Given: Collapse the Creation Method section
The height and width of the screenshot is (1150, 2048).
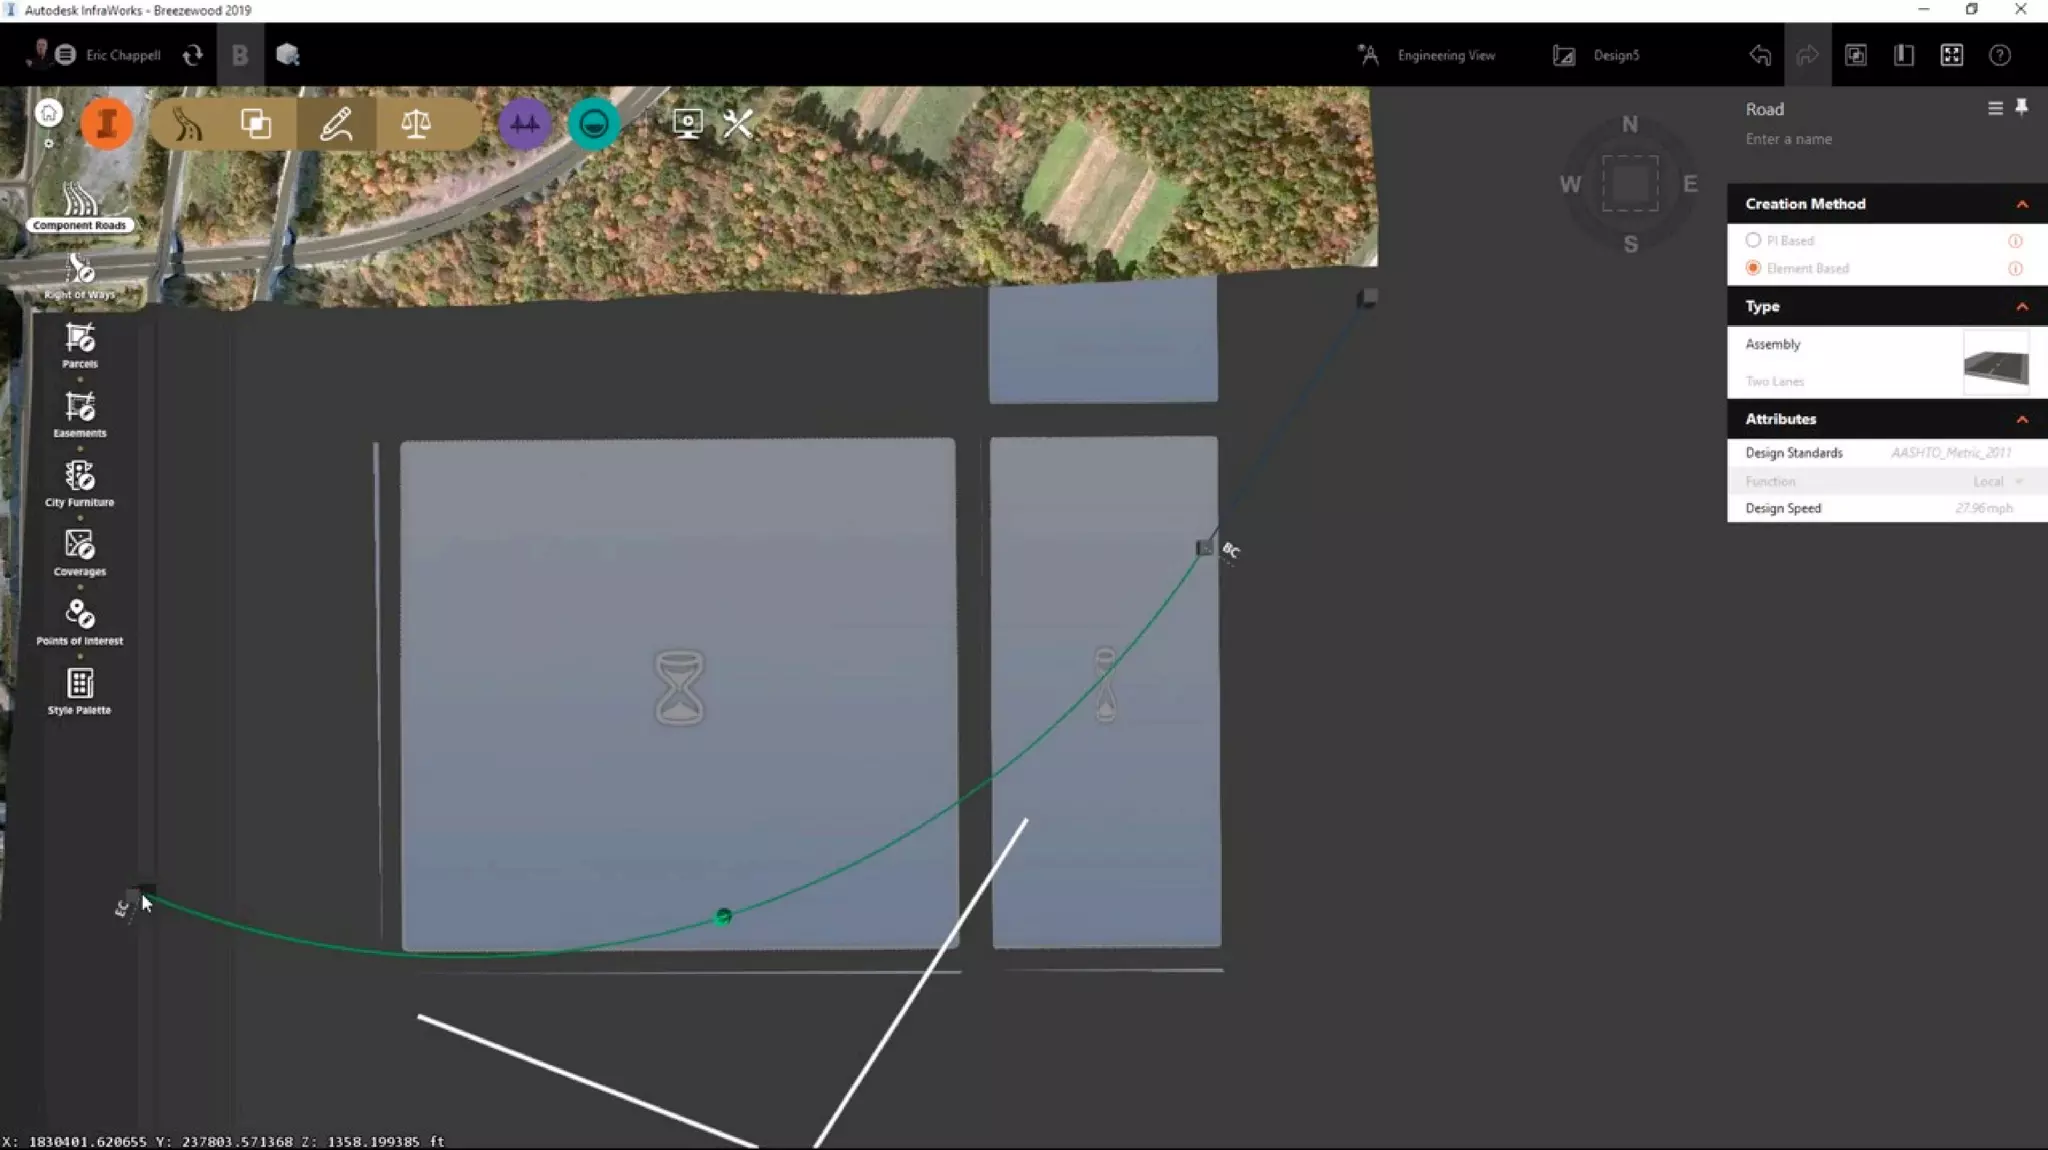Looking at the screenshot, I should (2021, 204).
